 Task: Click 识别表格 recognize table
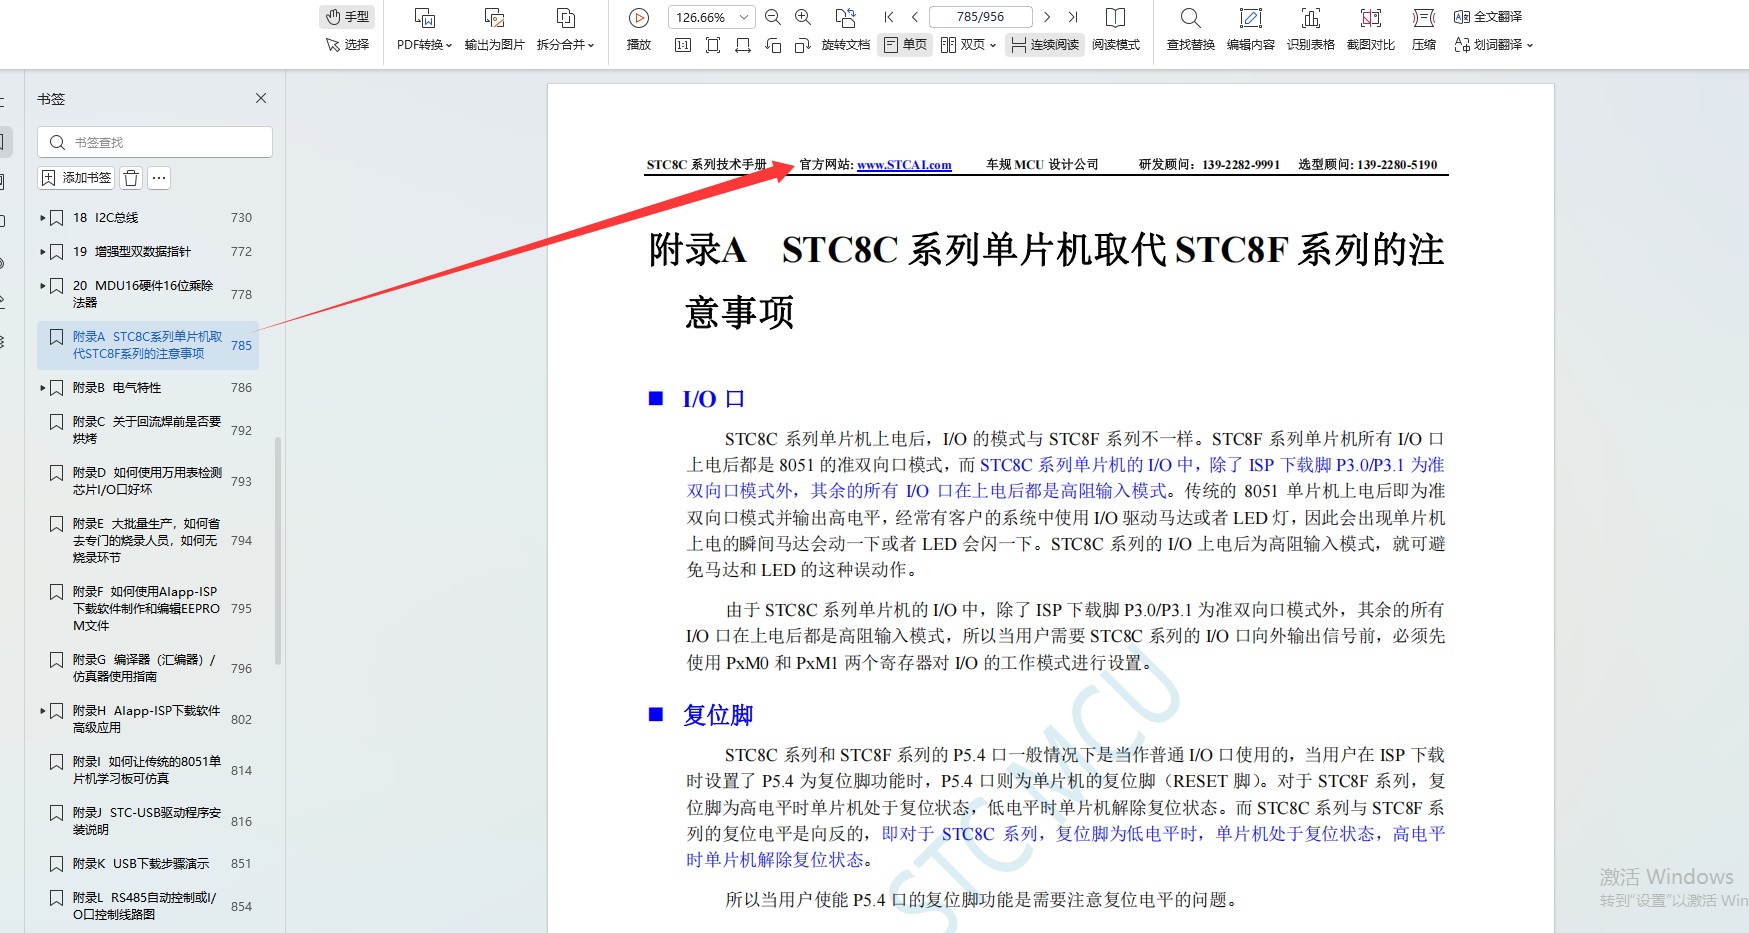coord(1310,30)
